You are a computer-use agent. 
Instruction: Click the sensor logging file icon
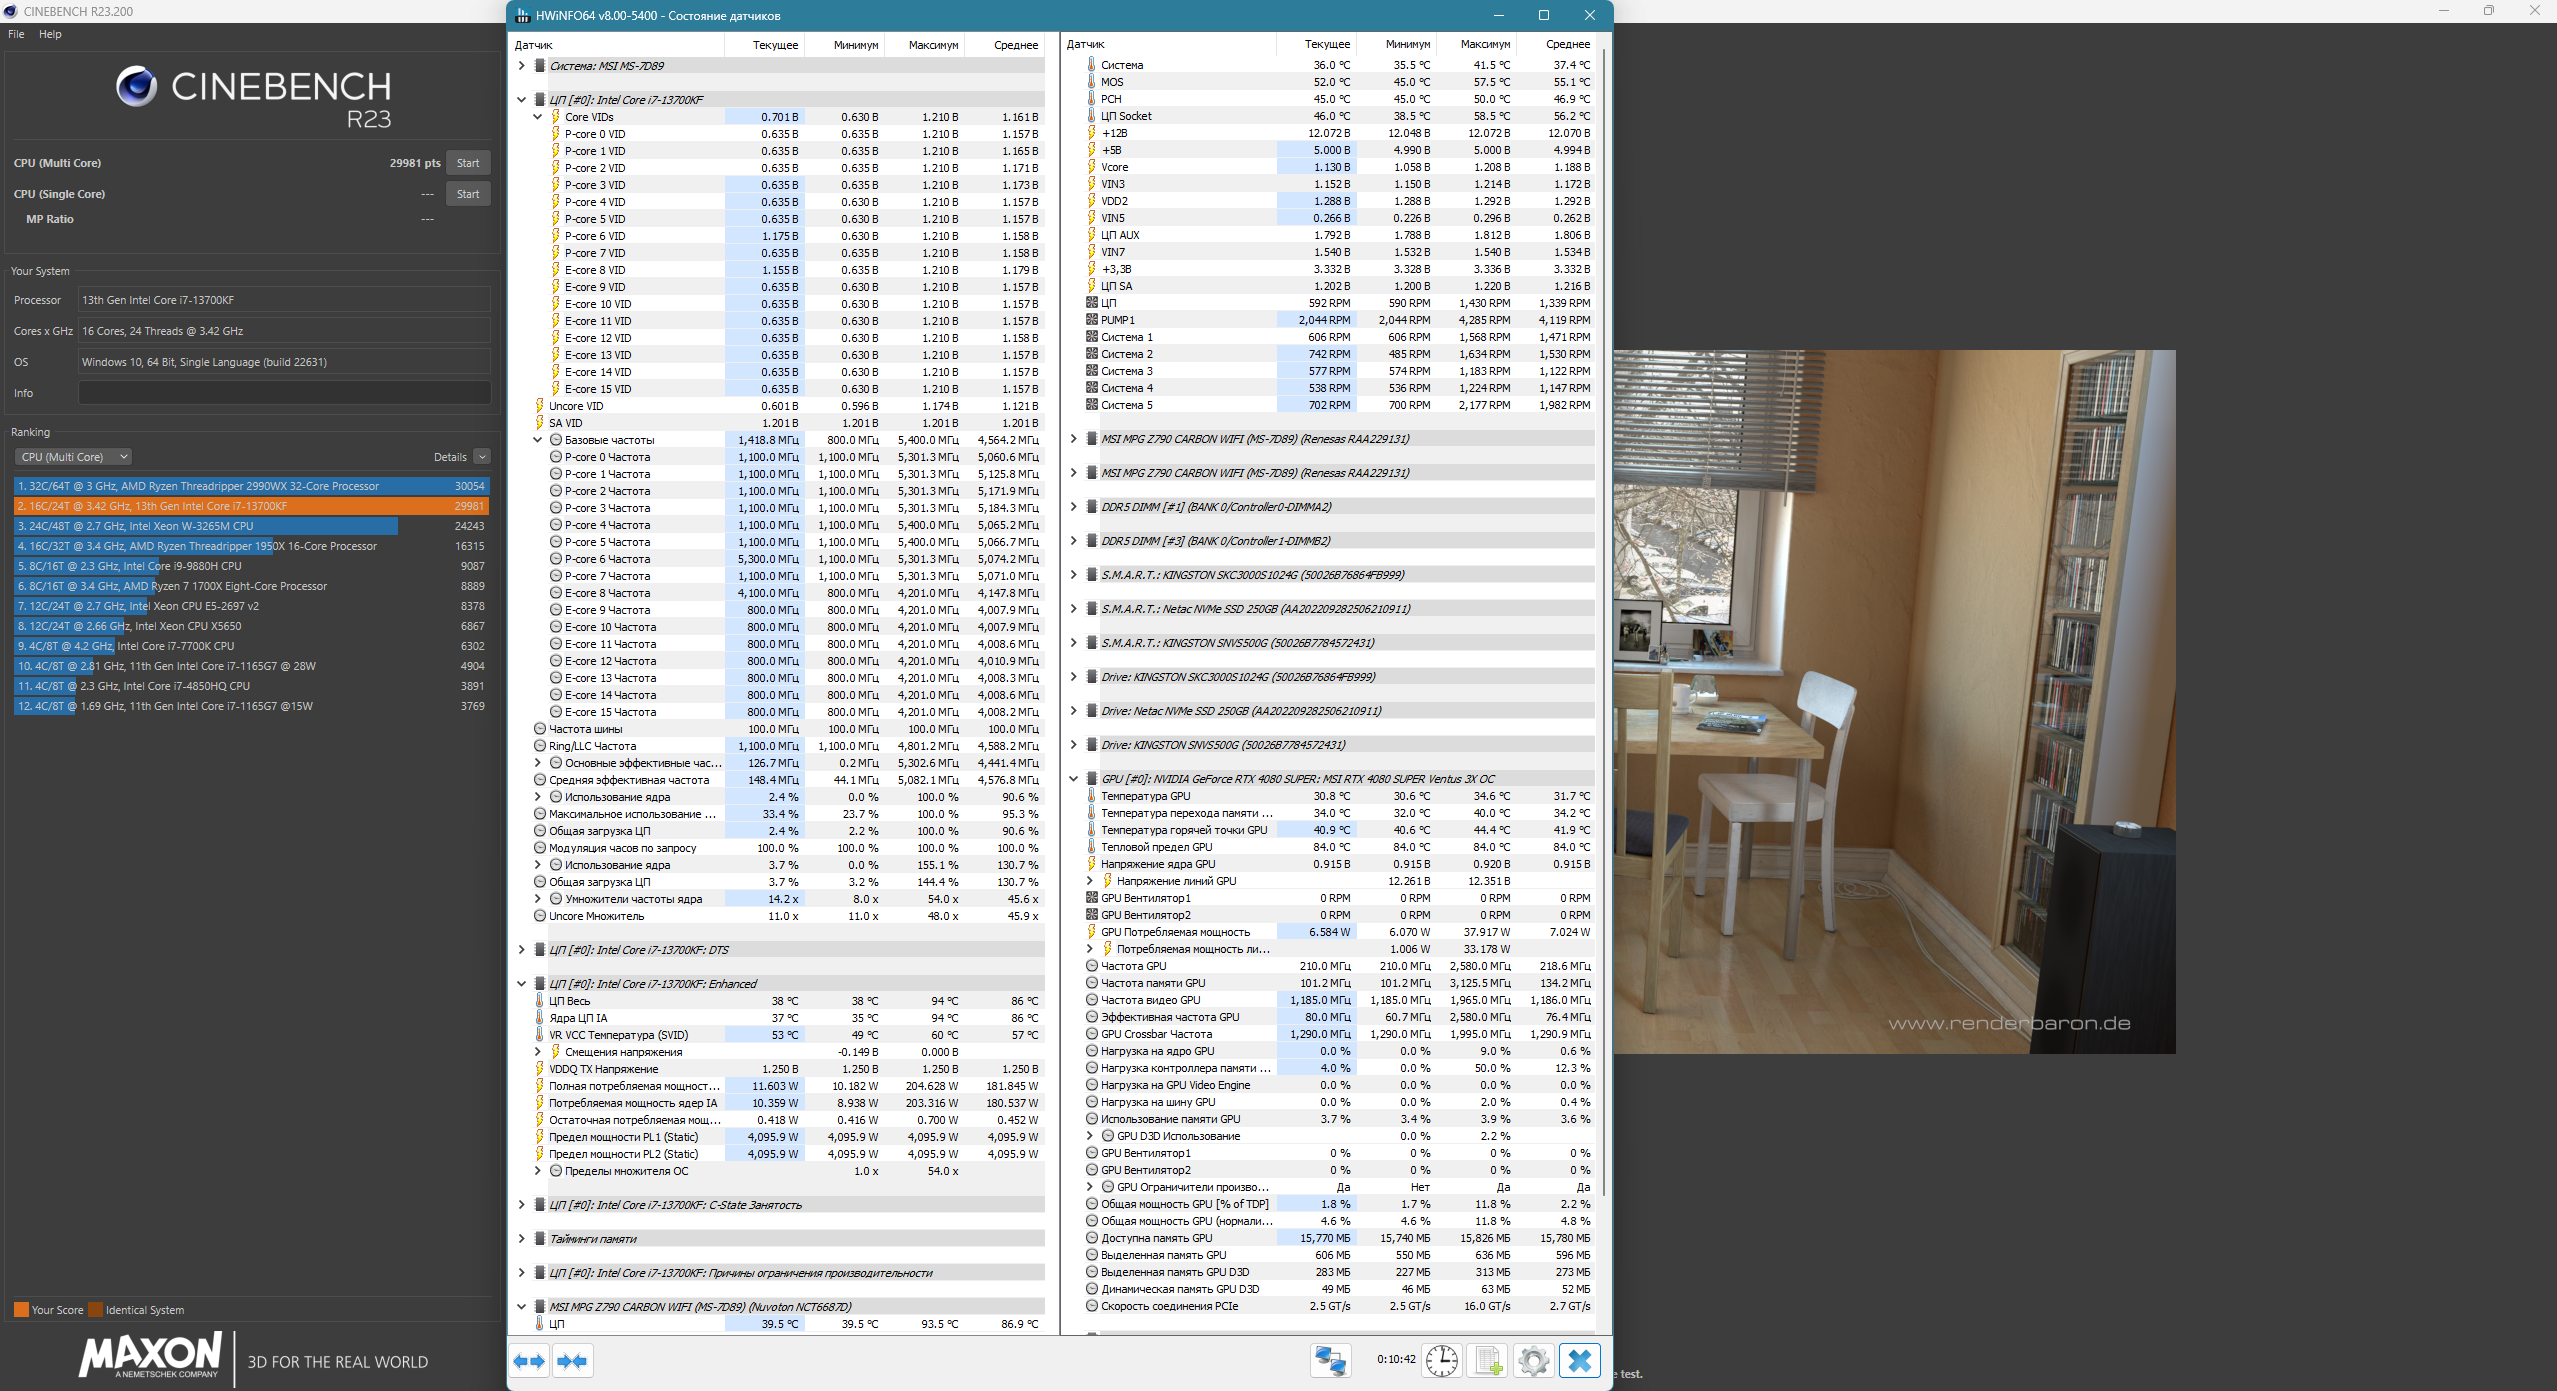1488,1361
